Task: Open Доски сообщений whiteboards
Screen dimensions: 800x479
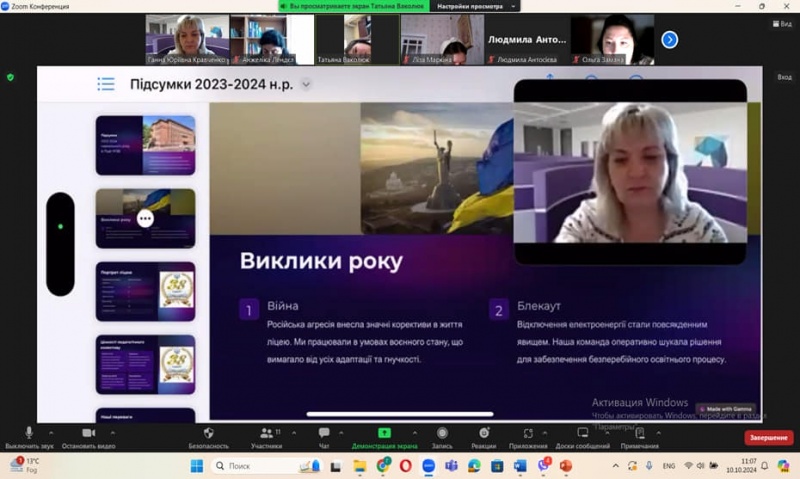Action: (x=583, y=436)
